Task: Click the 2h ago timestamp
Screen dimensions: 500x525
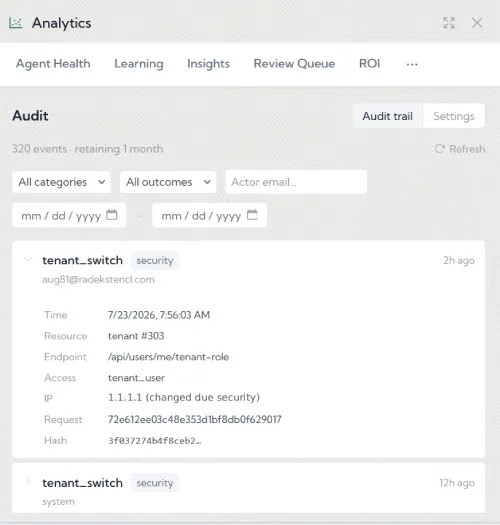Action: (x=459, y=260)
